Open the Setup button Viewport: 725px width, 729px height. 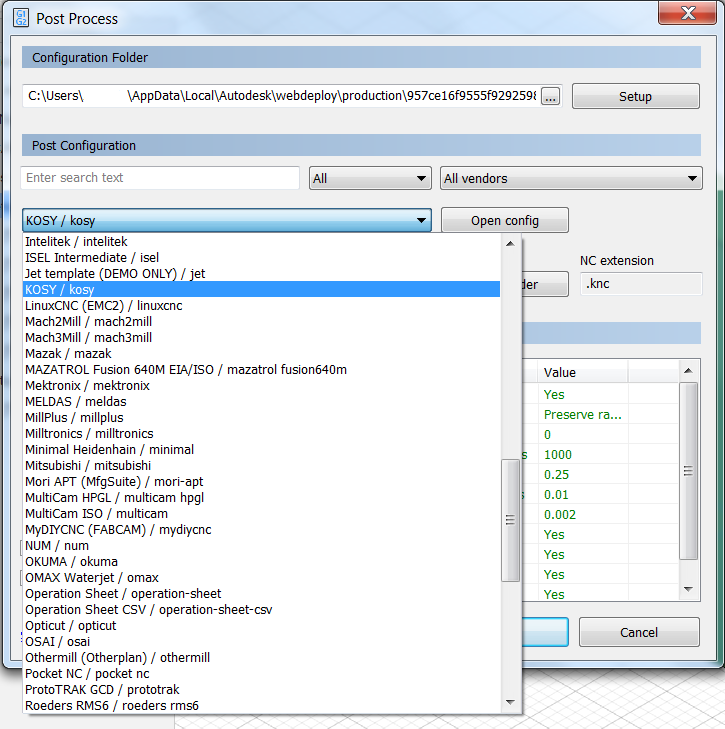635,97
